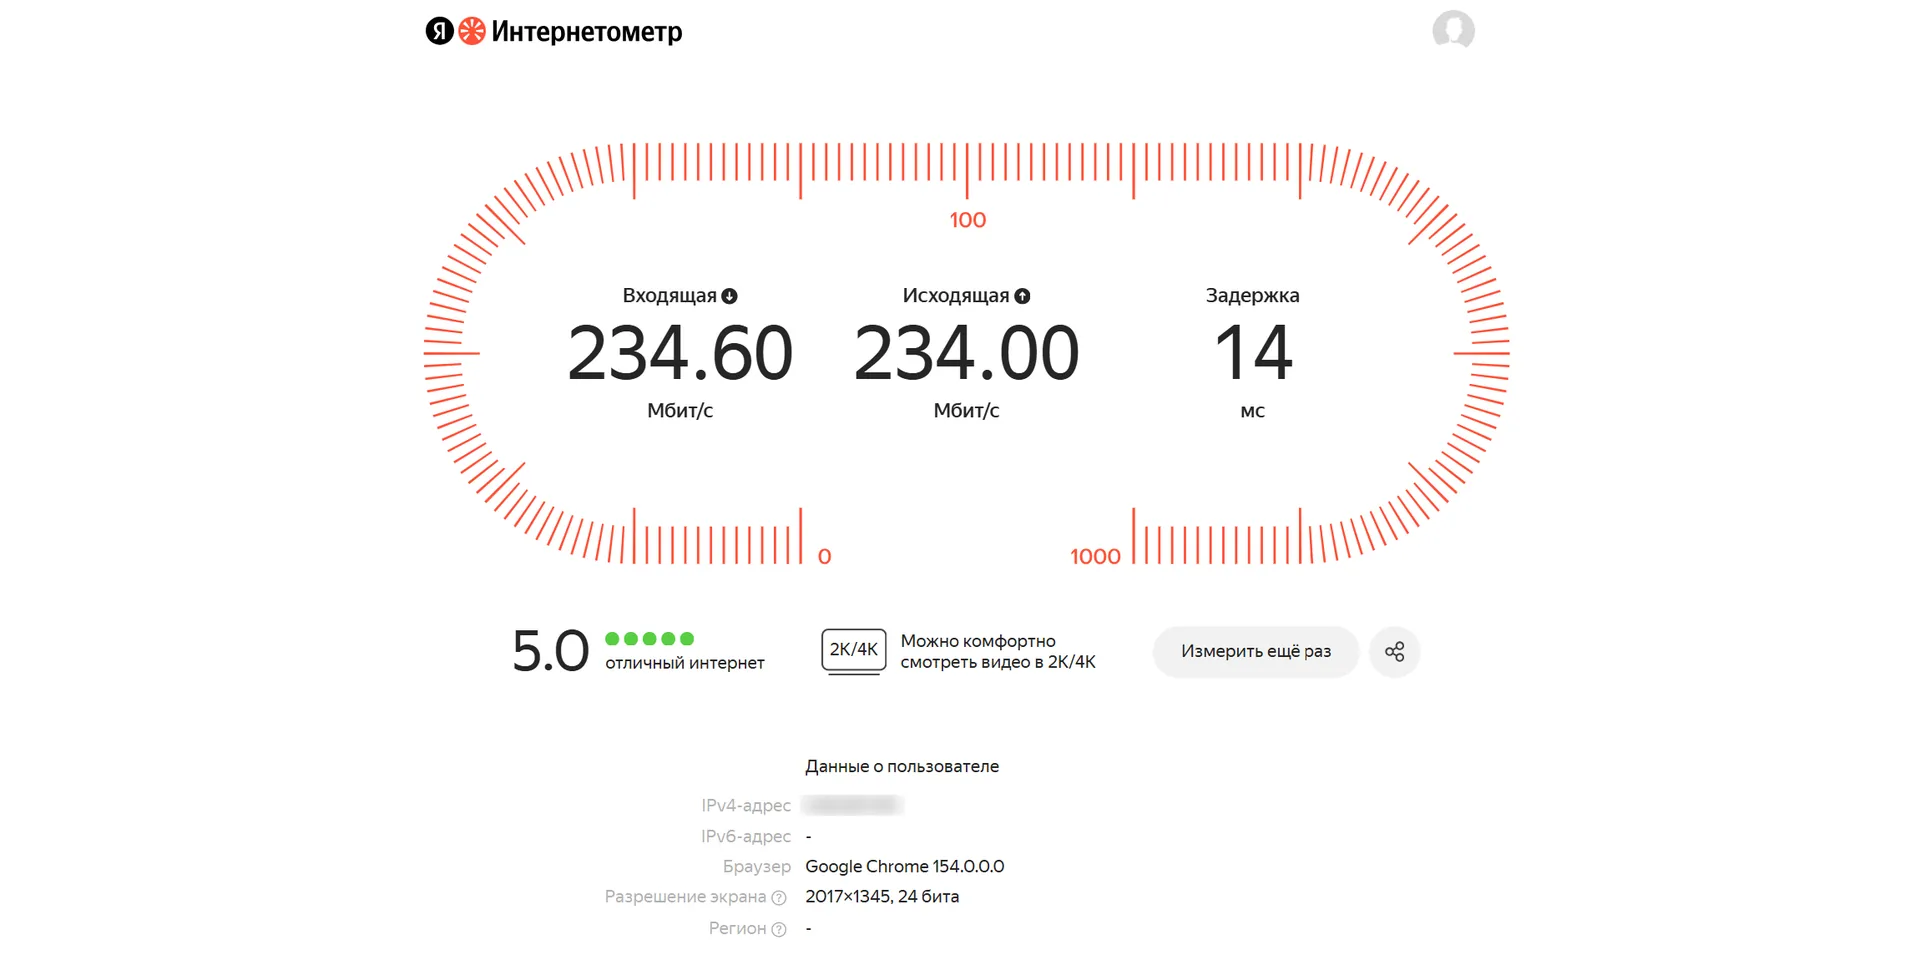The image size is (1920, 960).
Task: Show help for Регион
Action: tap(779, 930)
